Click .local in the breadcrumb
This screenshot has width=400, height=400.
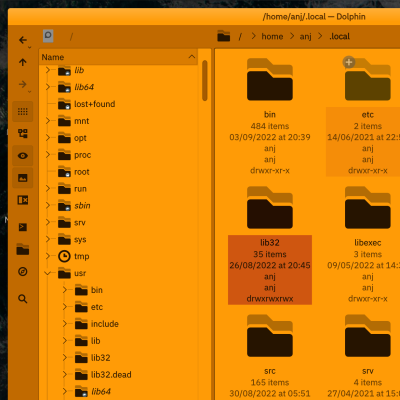click(340, 36)
